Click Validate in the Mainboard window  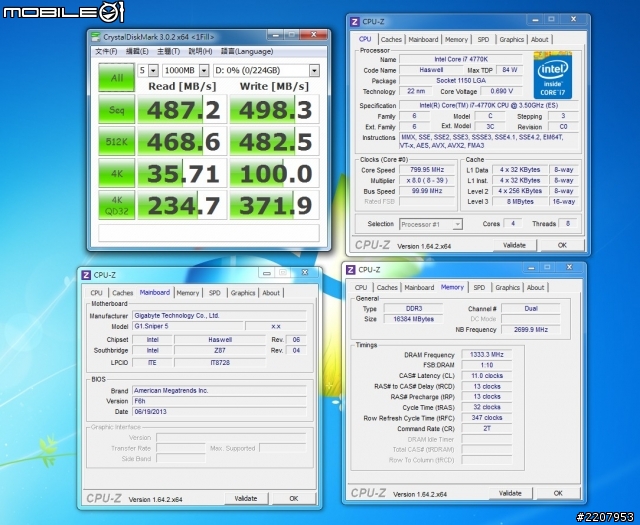pos(246,498)
